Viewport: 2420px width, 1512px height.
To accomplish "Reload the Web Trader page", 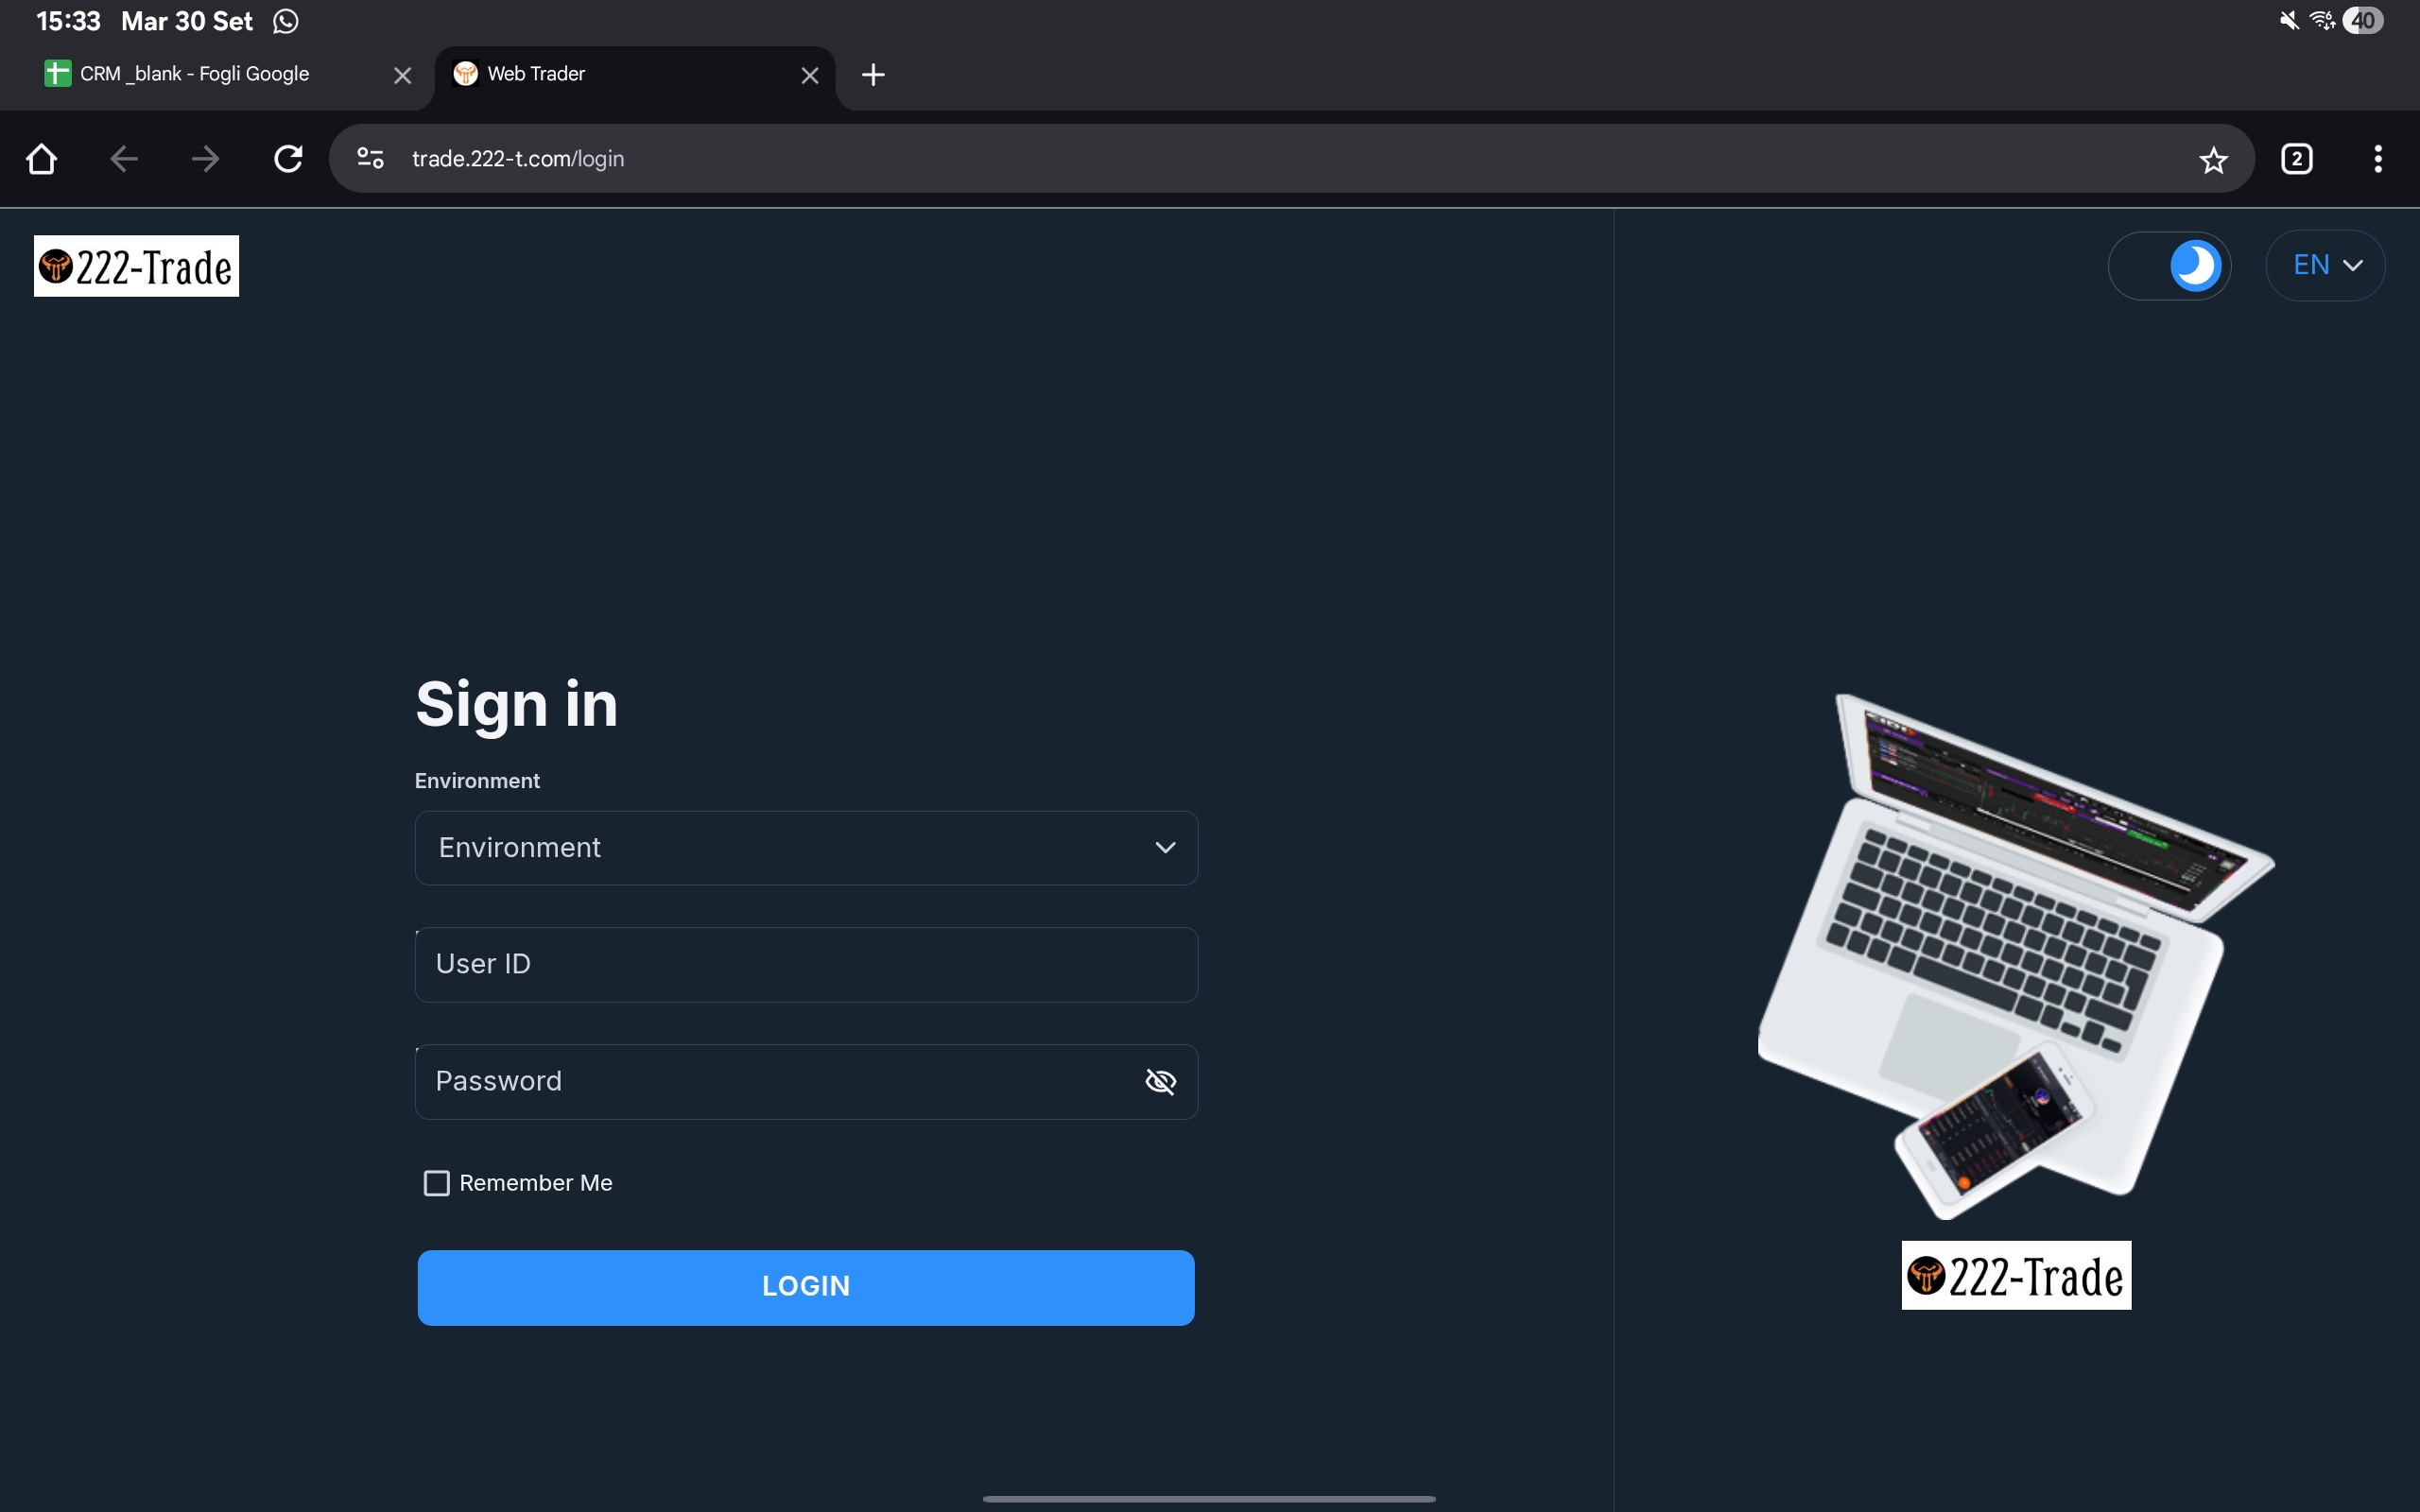I will [288, 159].
